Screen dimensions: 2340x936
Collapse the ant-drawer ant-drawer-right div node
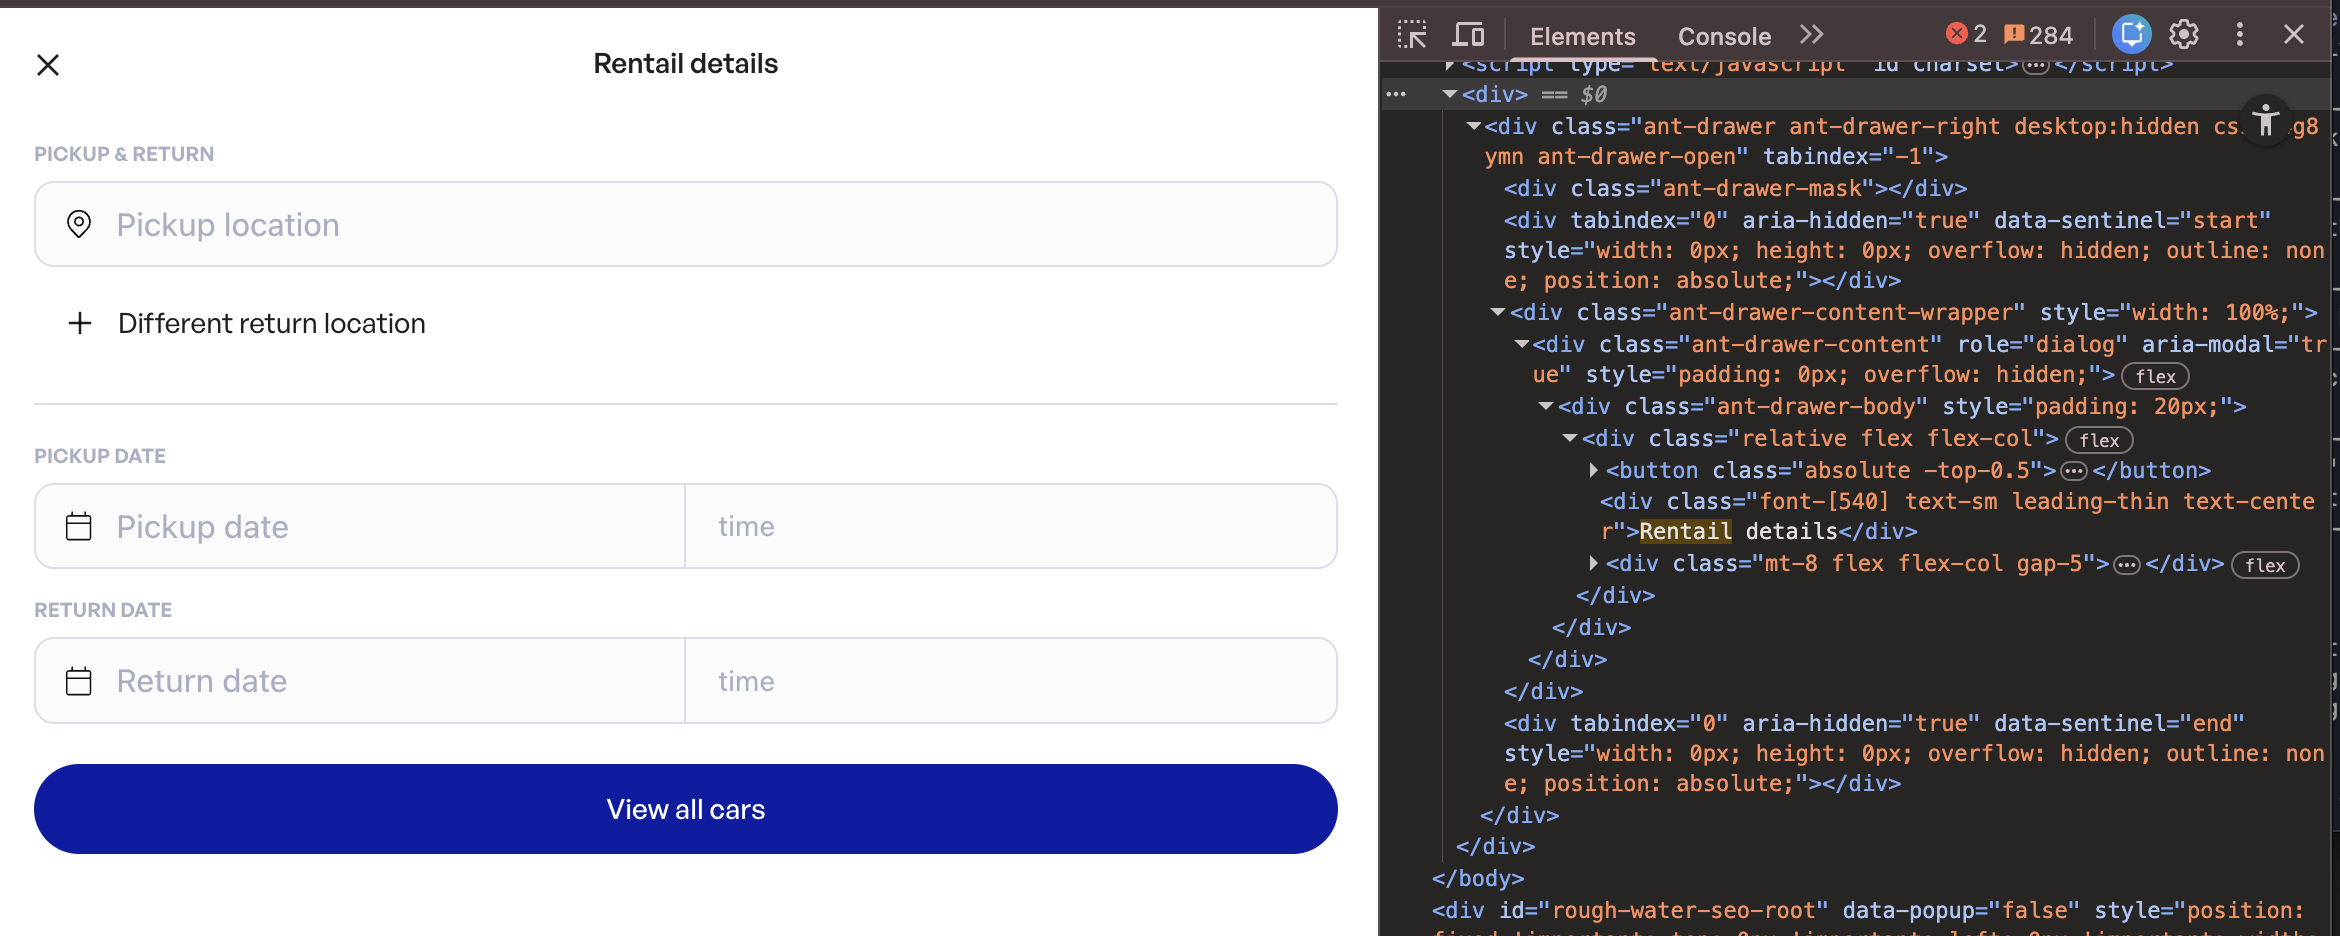(x=1473, y=126)
